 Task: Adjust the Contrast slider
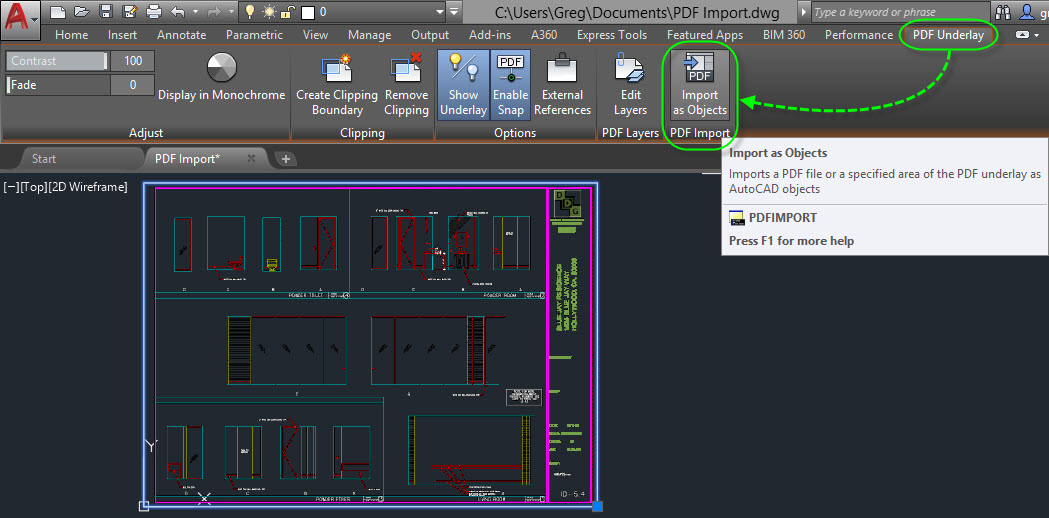pyautogui.click(x=56, y=61)
